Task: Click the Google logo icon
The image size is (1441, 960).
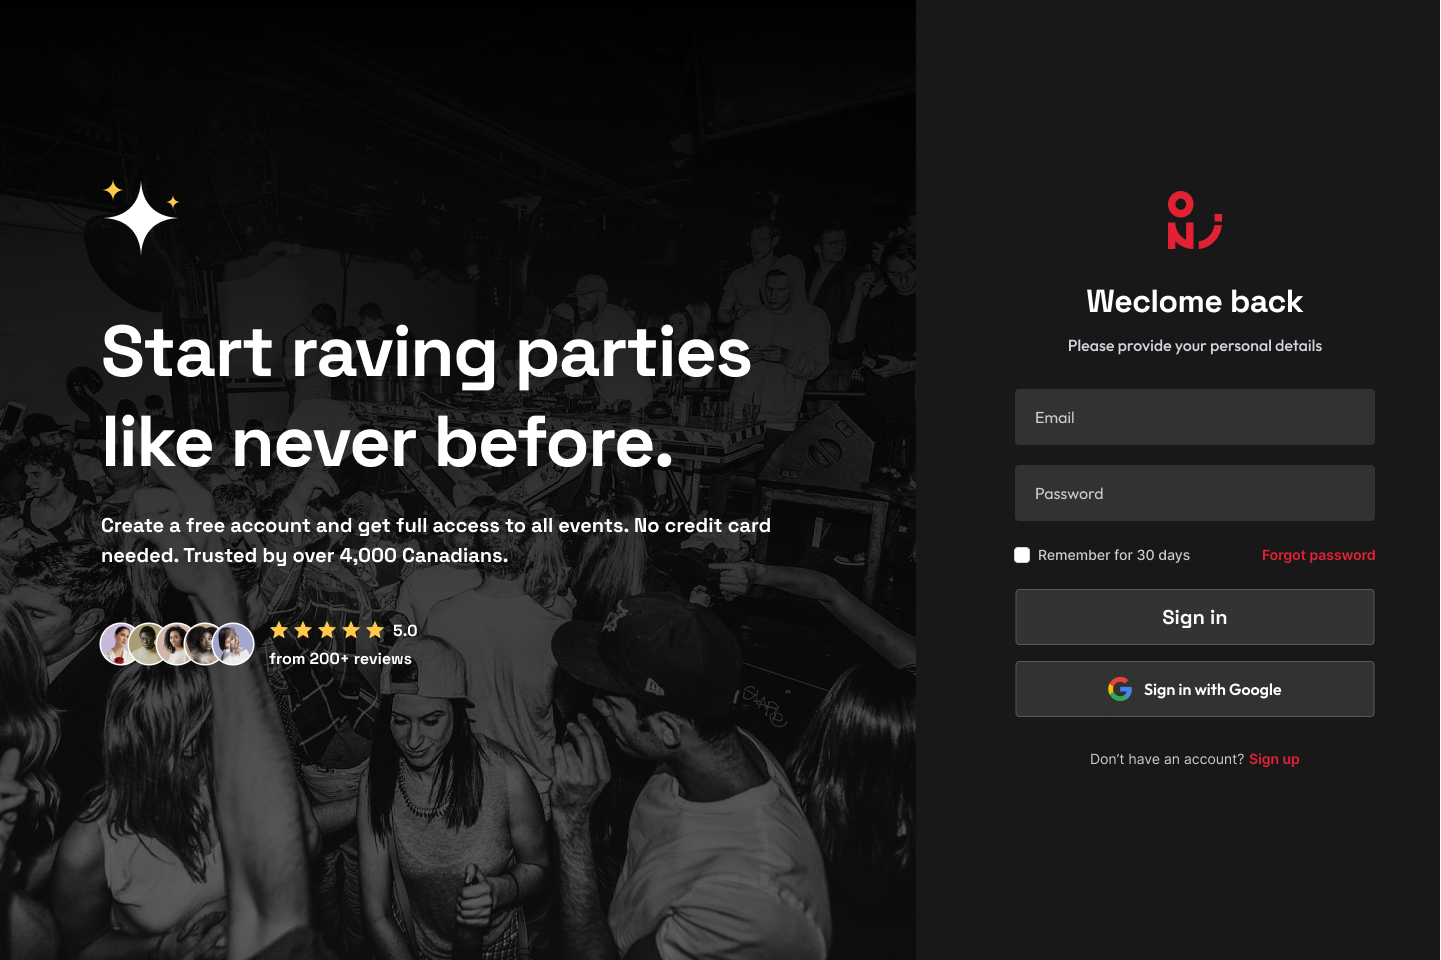Action: 1120,689
